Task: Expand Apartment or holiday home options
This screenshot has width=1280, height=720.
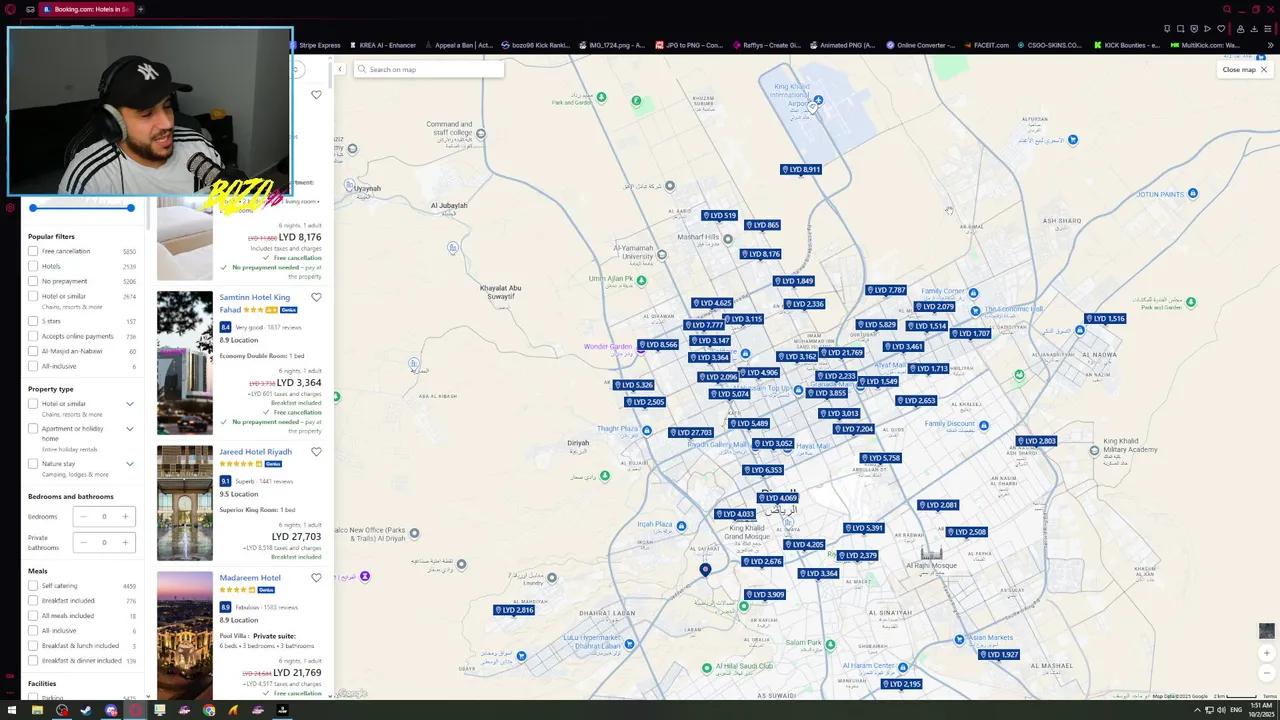Action: (x=130, y=429)
